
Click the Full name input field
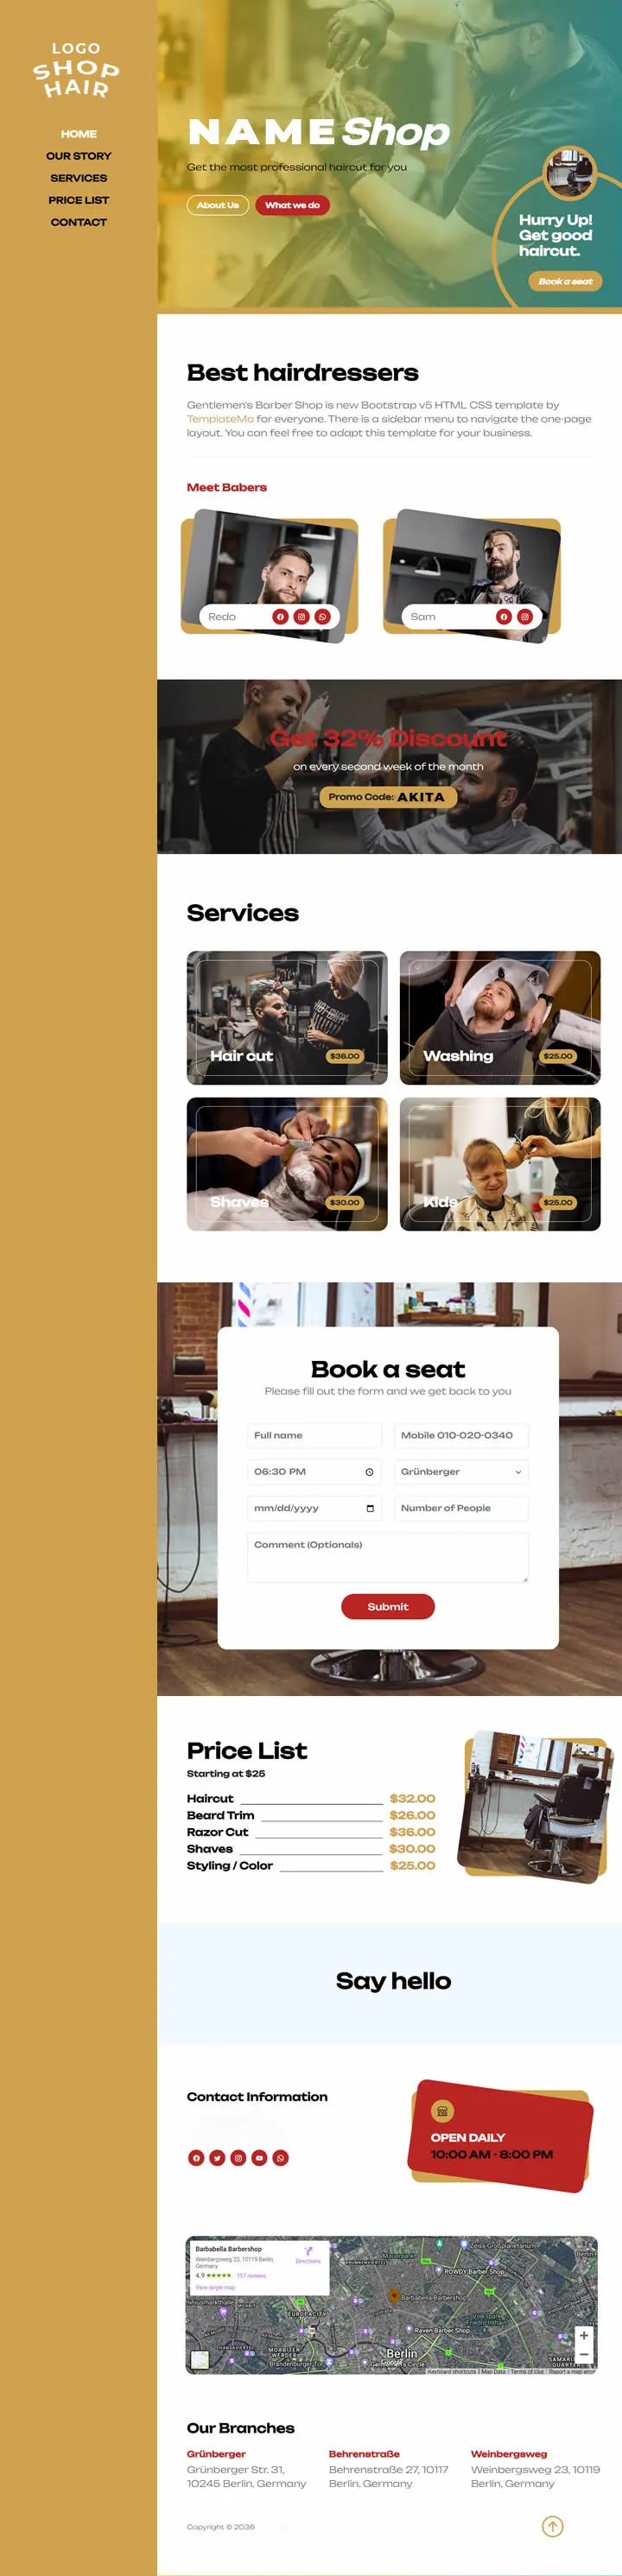[x=314, y=1435]
